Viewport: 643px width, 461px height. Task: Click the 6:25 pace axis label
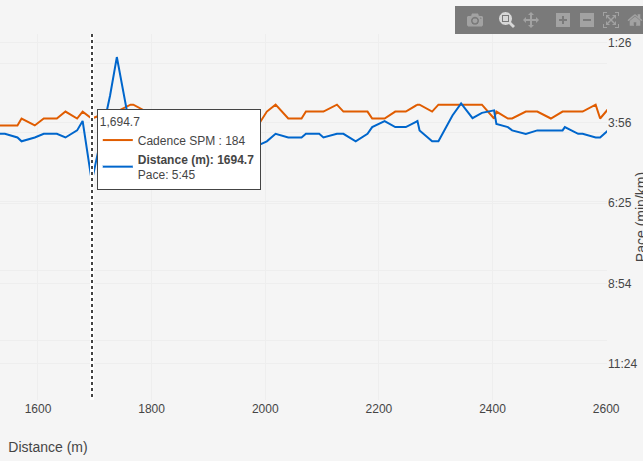click(x=620, y=203)
